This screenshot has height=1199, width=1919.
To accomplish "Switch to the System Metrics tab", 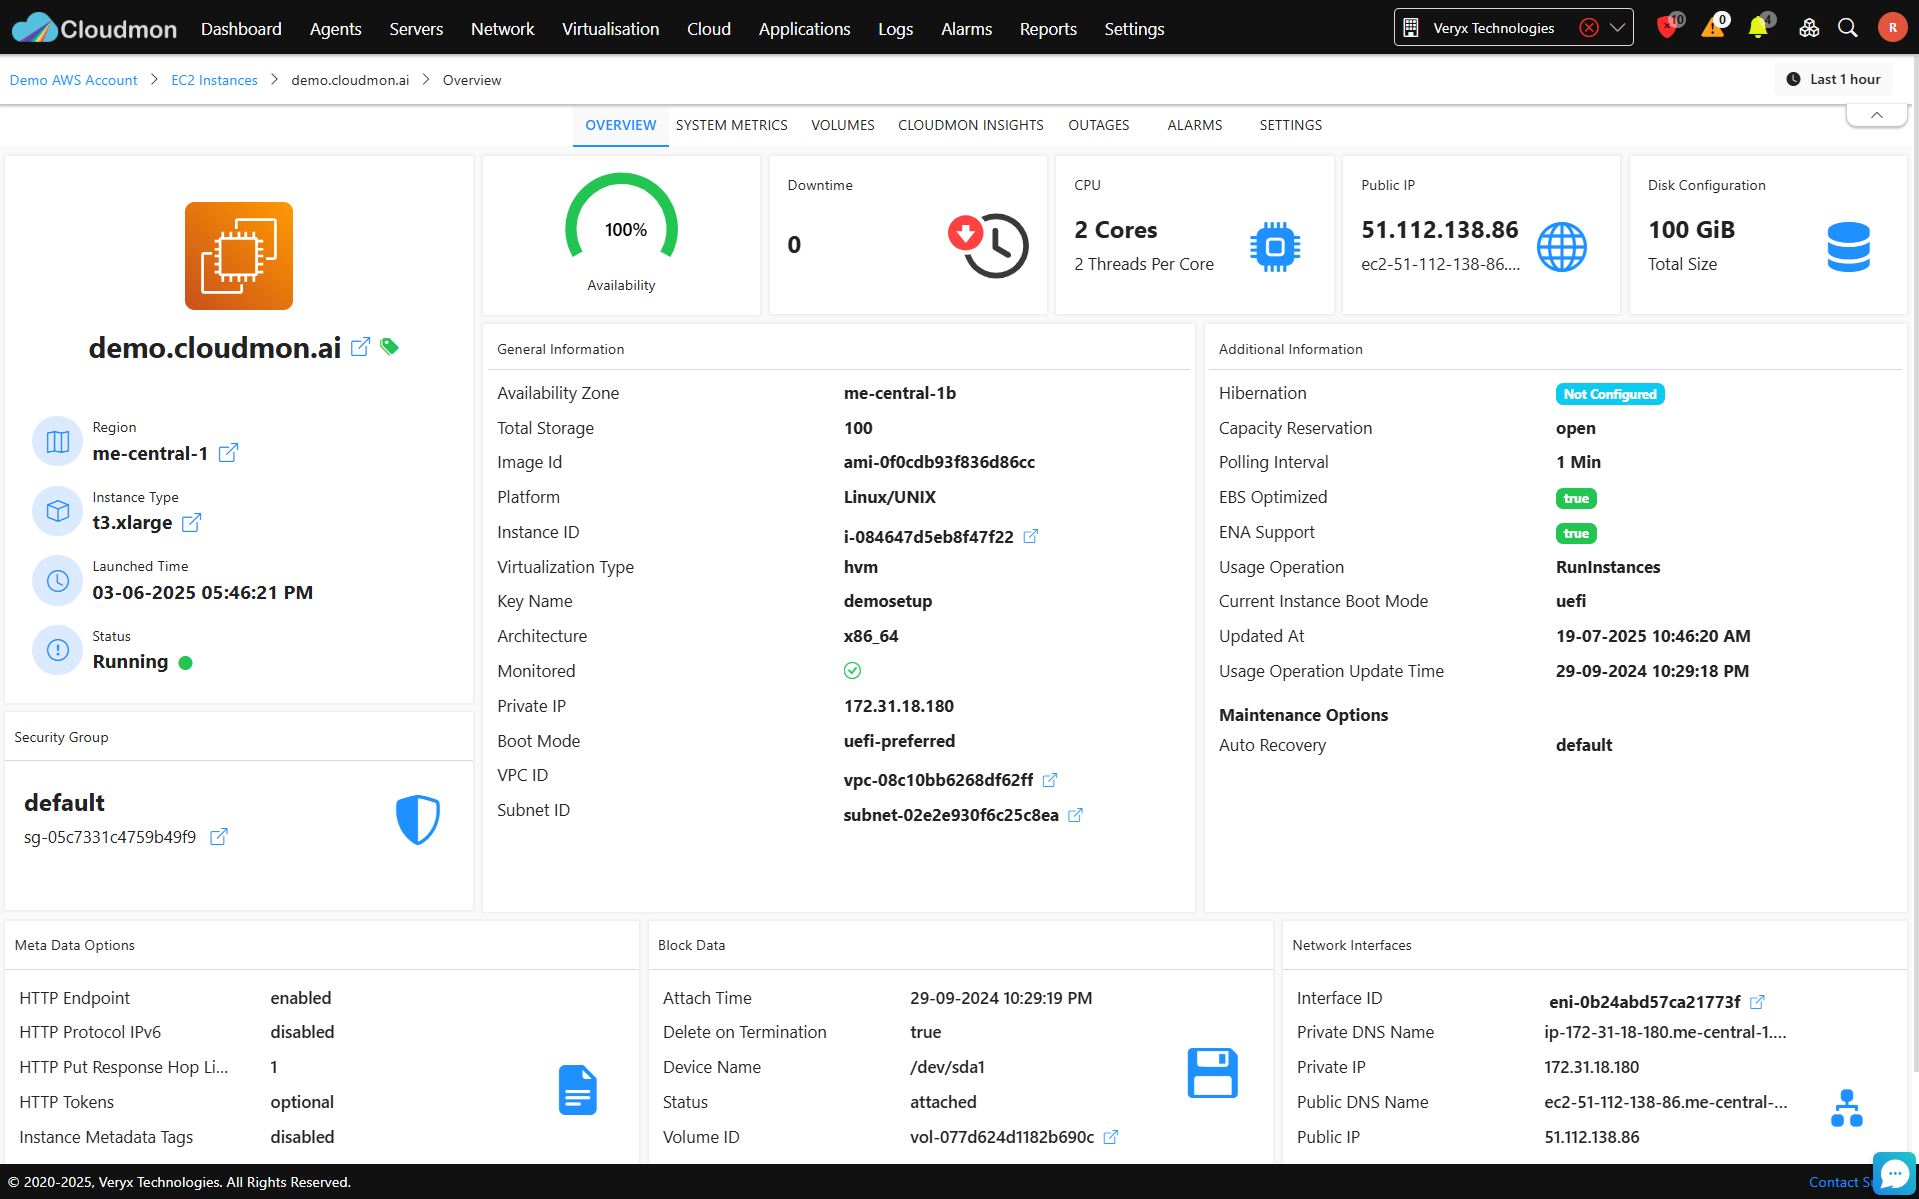I will click(731, 125).
